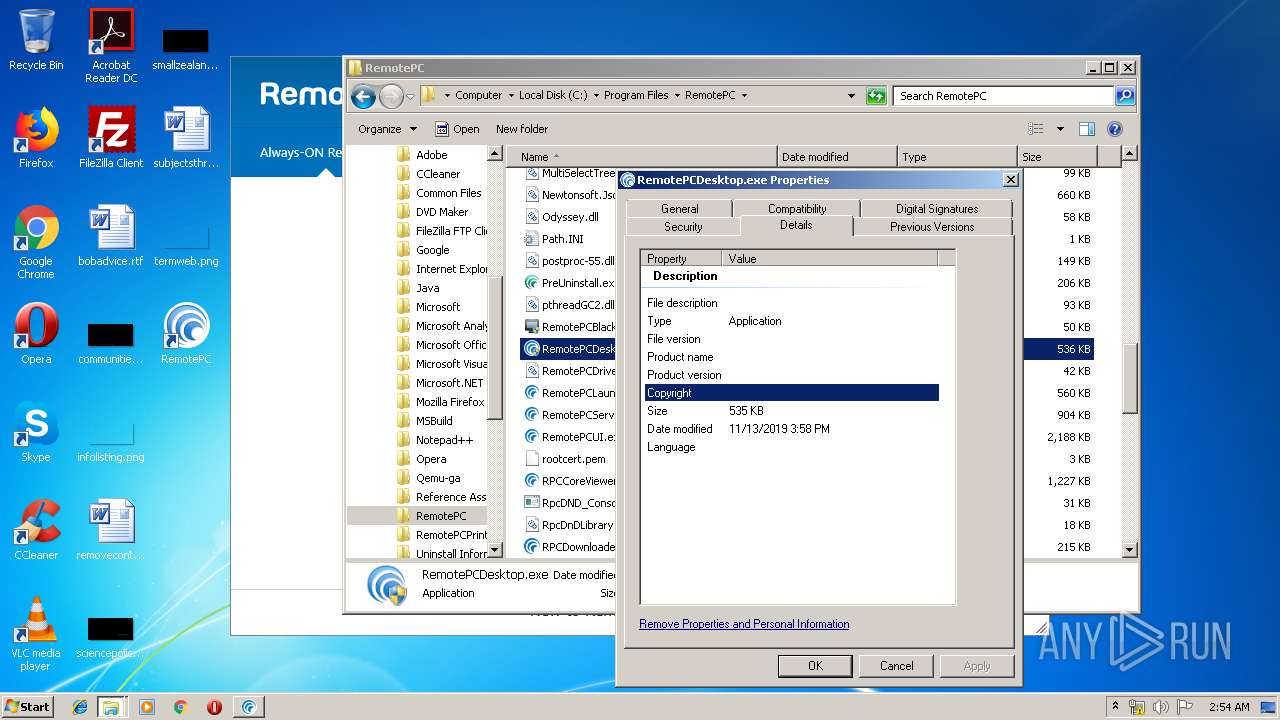Select the Date modified property row
The image size is (1280, 720).
point(791,429)
